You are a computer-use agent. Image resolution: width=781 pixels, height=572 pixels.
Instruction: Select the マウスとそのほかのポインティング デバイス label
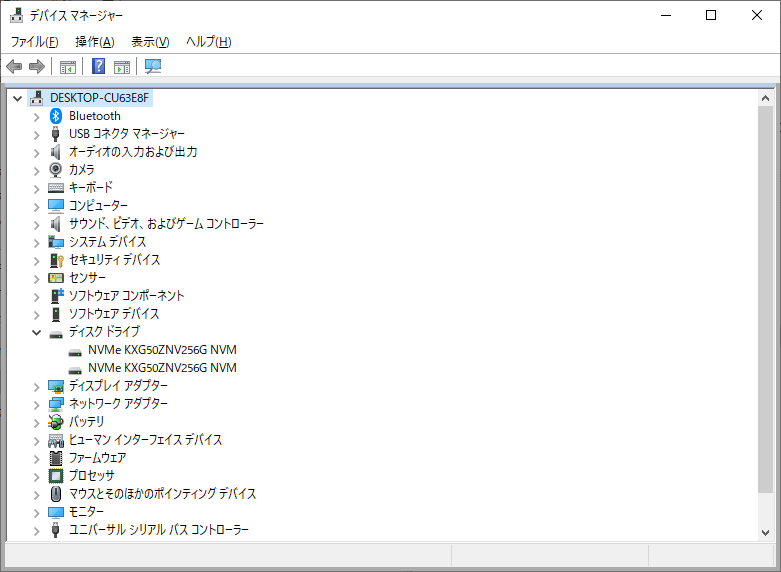pyautogui.click(x=162, y=493)
